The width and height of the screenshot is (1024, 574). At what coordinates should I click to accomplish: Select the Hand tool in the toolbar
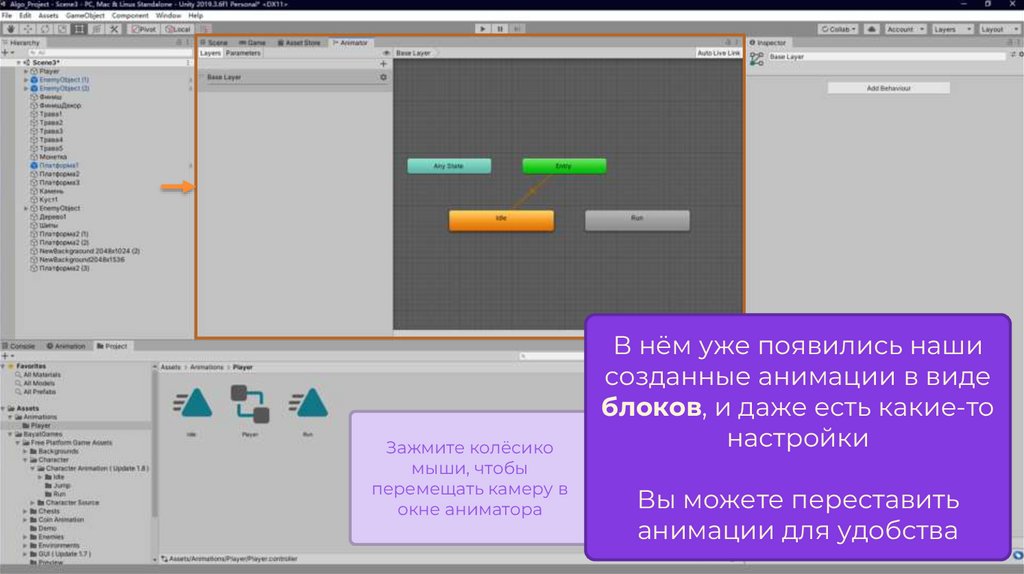tap(10, 29)
